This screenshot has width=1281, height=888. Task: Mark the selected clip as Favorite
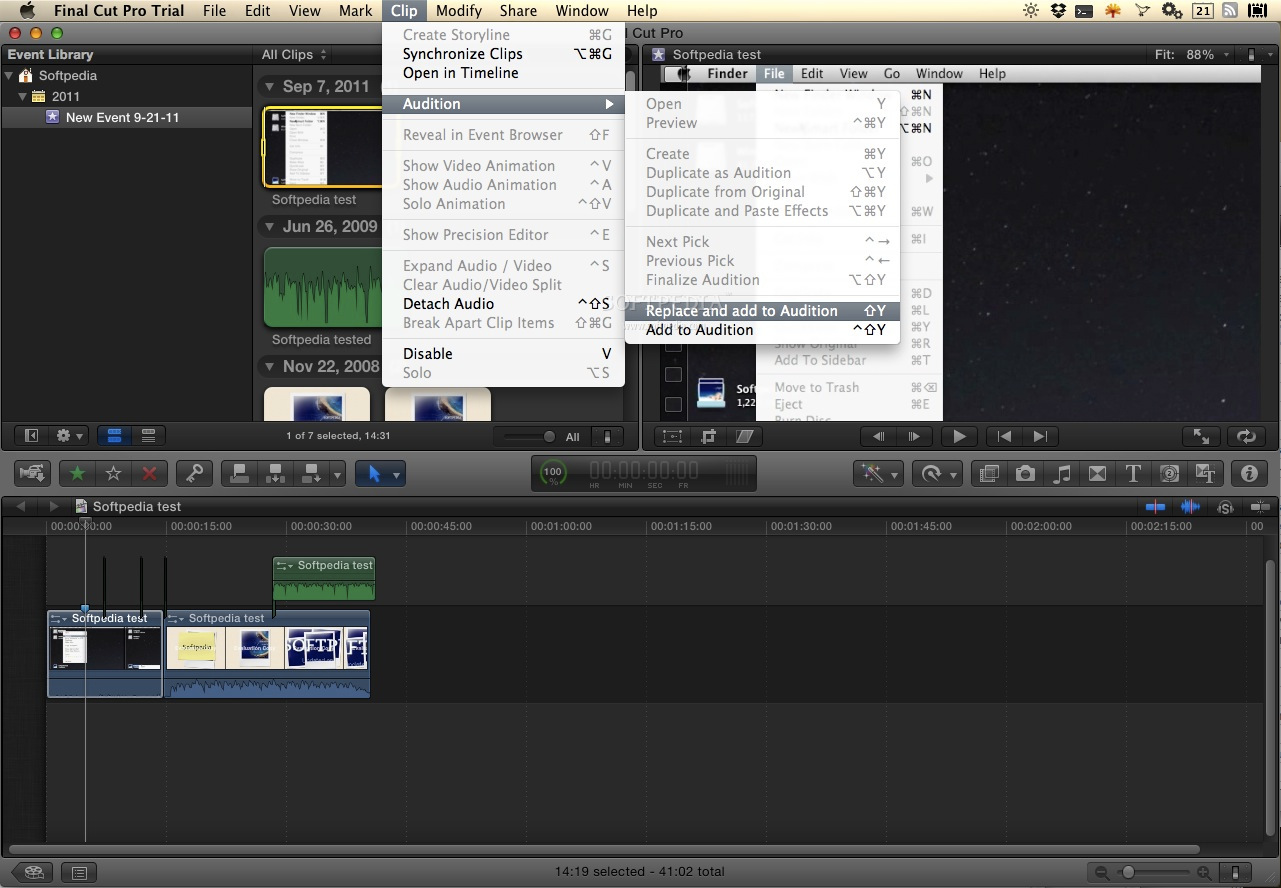point(76,472)
